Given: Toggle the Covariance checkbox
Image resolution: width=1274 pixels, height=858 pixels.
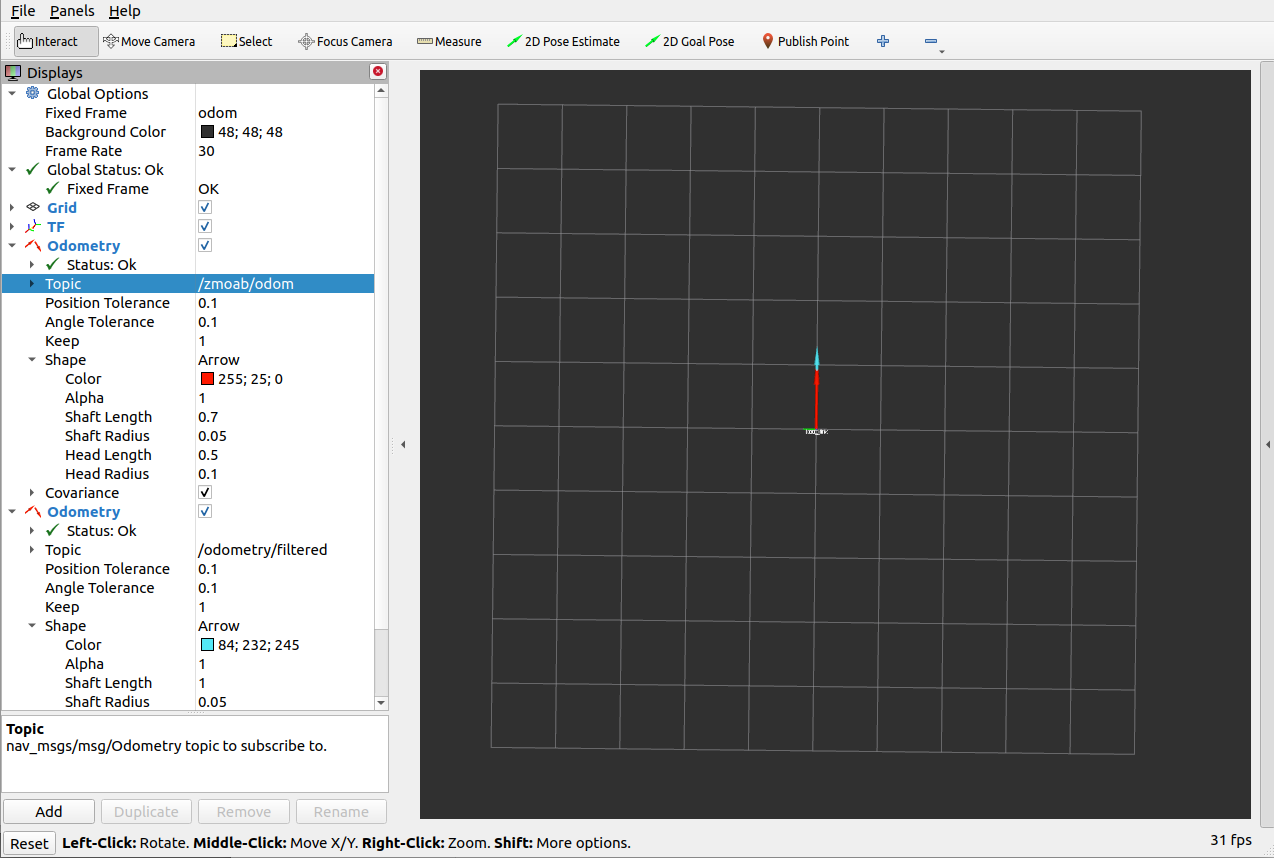Looking at the screenshot, I should [205, 492].
